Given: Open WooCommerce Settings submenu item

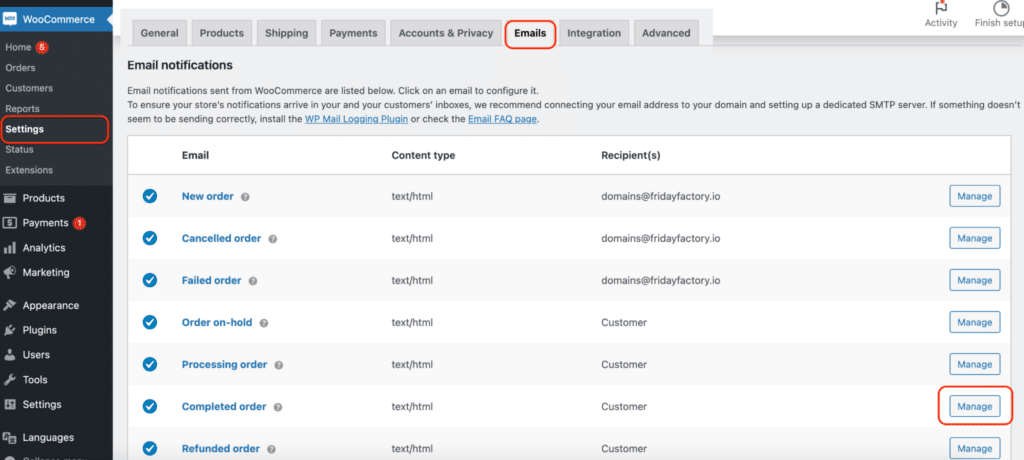Looking at the screenshot, I should click(x=25, y=129).
